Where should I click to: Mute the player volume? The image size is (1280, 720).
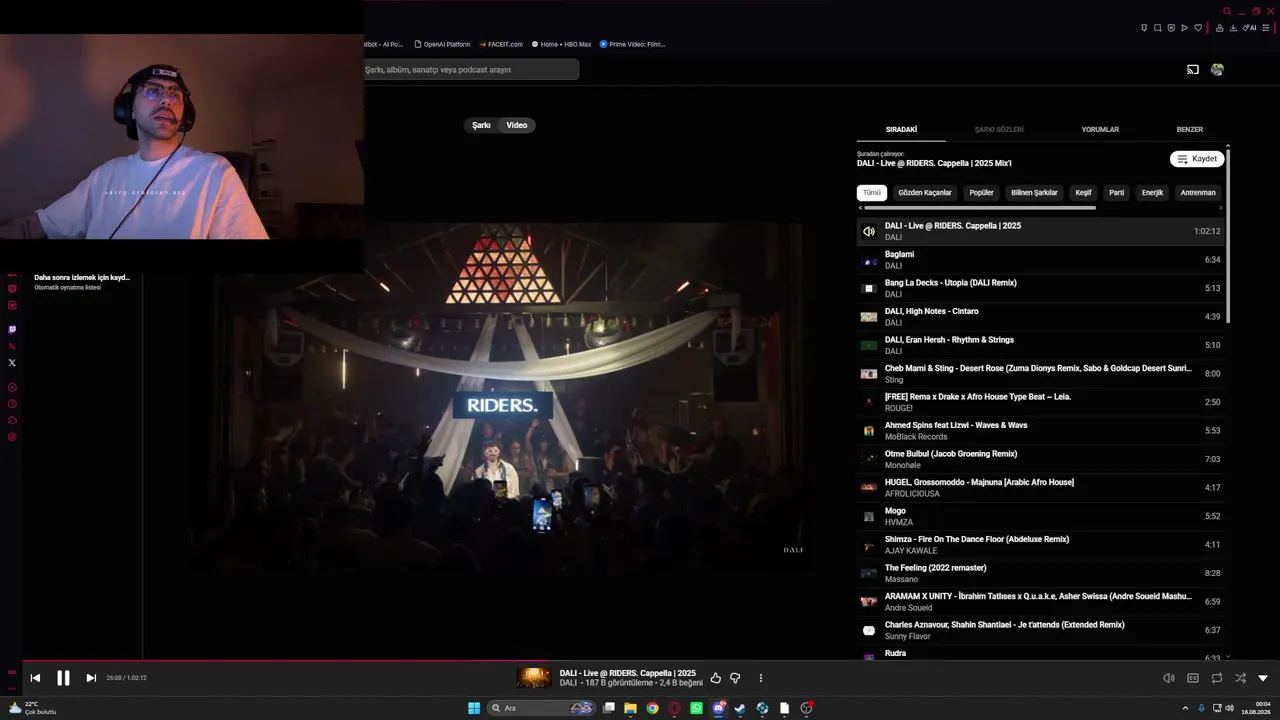[1169, 678]
